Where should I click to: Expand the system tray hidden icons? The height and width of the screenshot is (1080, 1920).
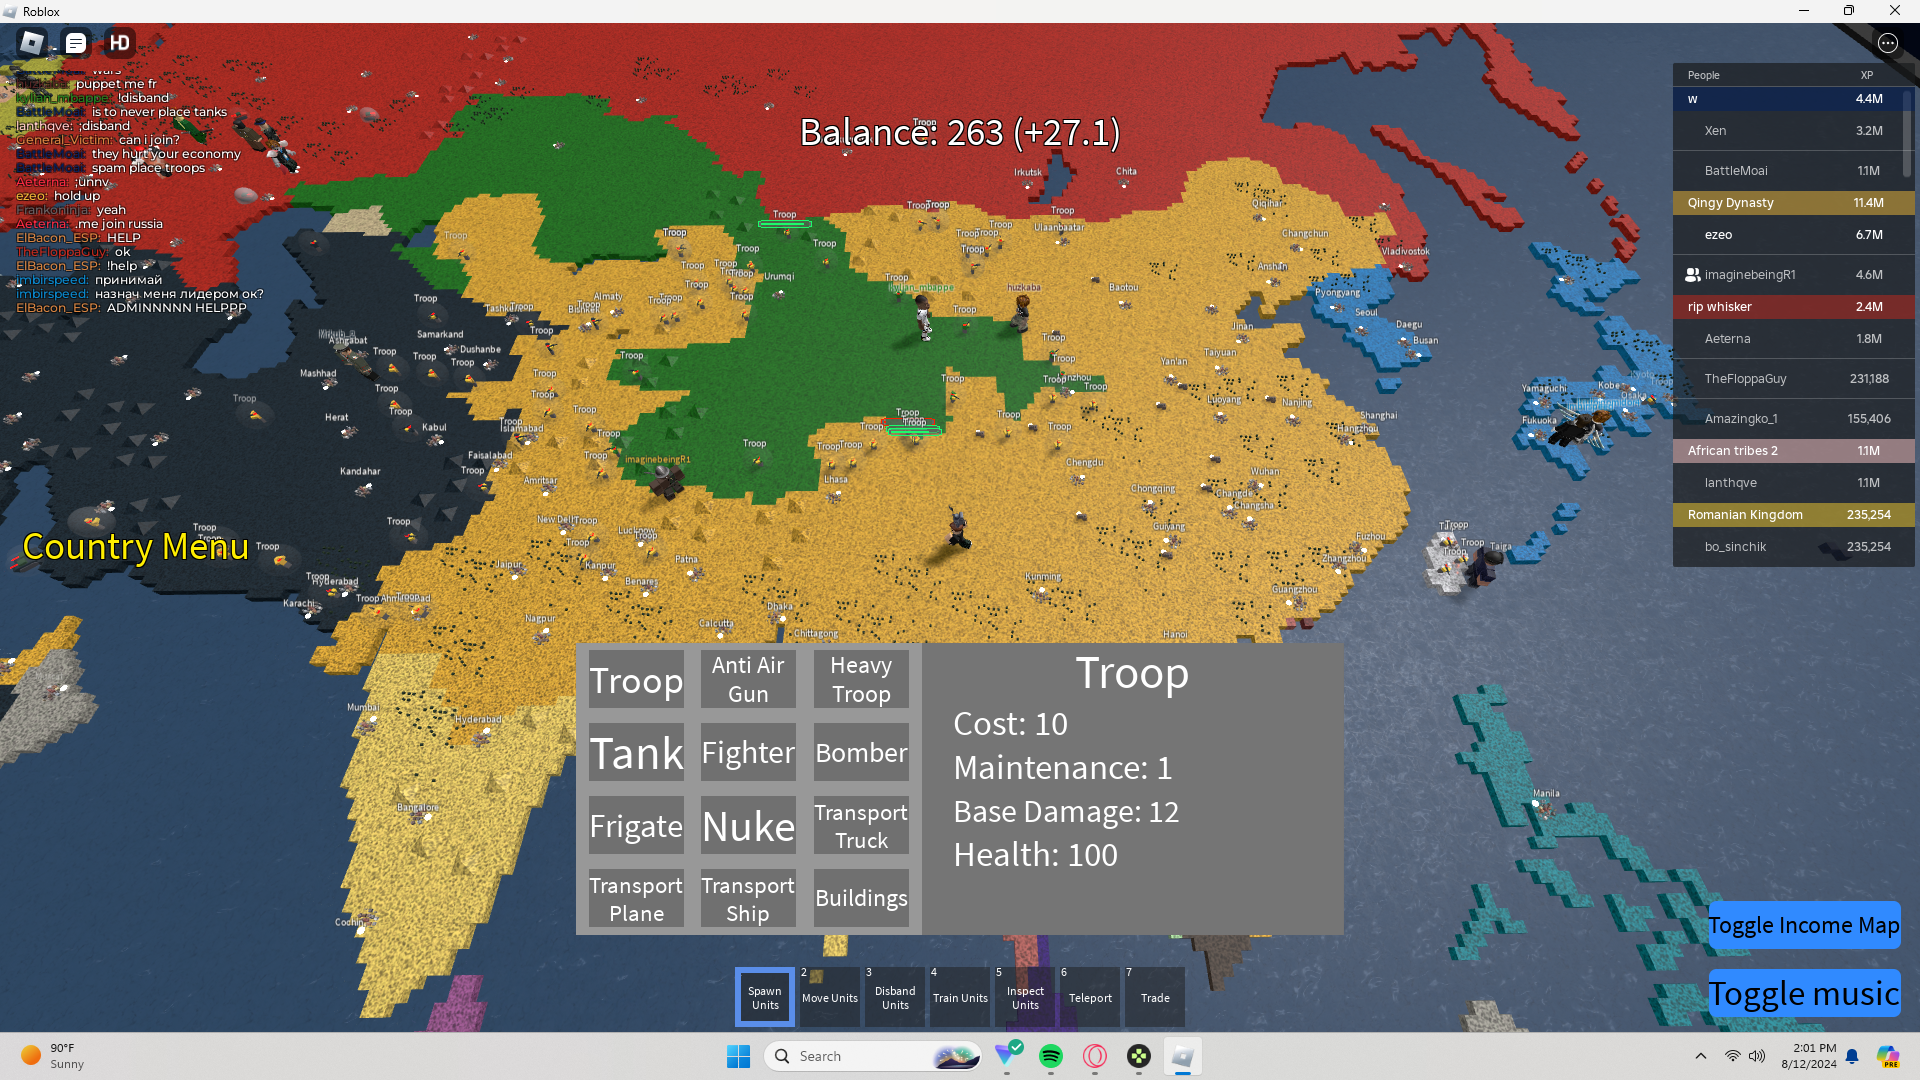coord(1700,1056)
